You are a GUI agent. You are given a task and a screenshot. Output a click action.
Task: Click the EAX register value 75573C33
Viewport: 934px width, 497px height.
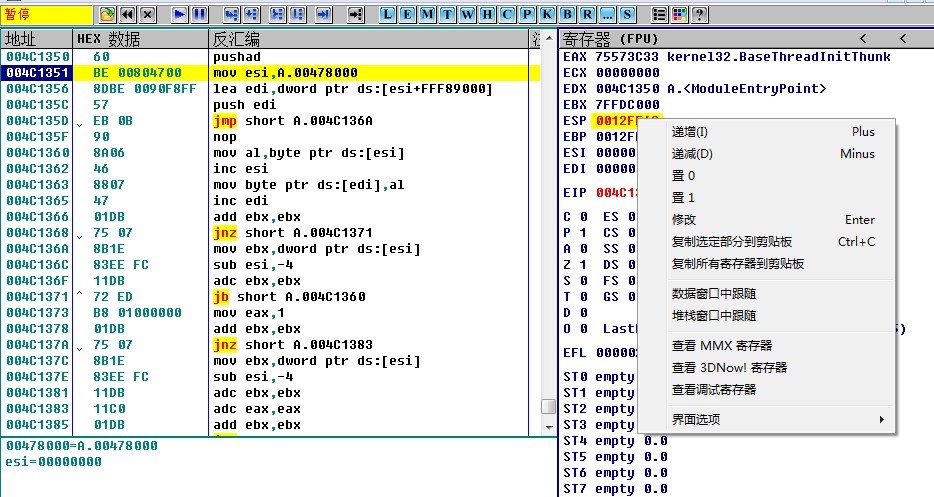coord(627,57)
